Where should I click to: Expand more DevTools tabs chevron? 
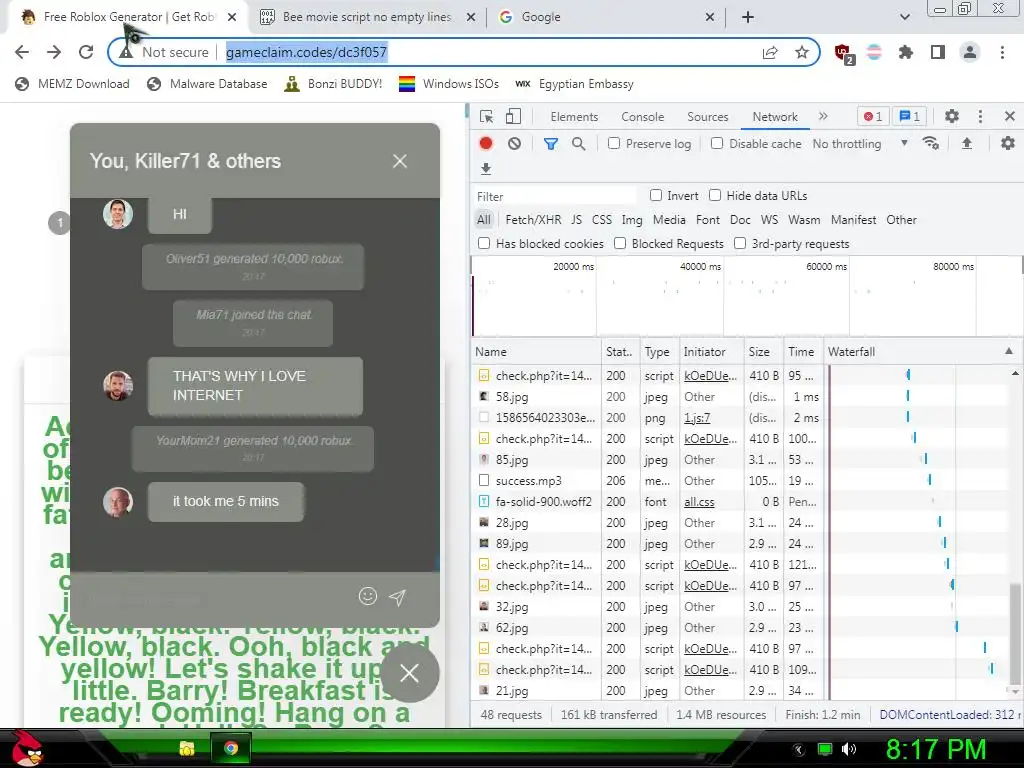click(x=823, y=116)
